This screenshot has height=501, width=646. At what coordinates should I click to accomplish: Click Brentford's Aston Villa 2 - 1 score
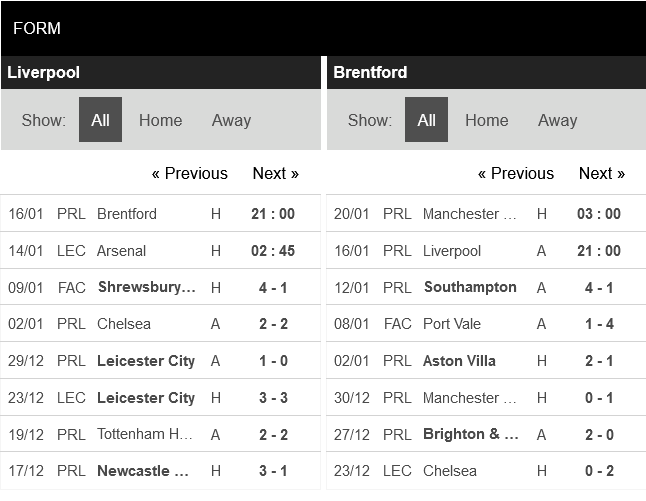click(x=599, y=361)
